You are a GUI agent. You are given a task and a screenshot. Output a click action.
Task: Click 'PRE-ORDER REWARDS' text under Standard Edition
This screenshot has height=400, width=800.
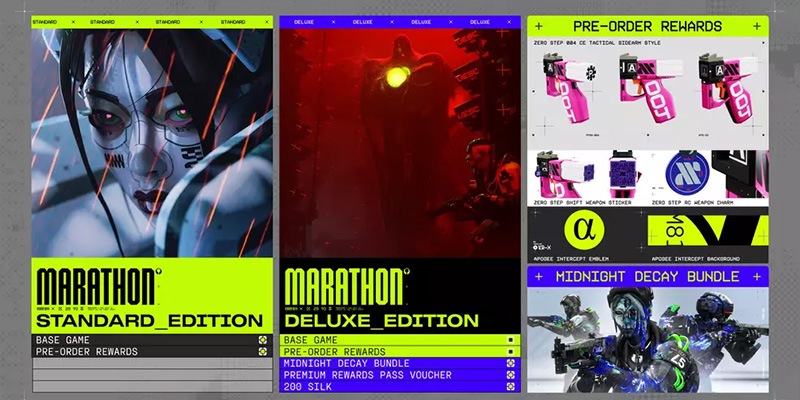point(87,352)
